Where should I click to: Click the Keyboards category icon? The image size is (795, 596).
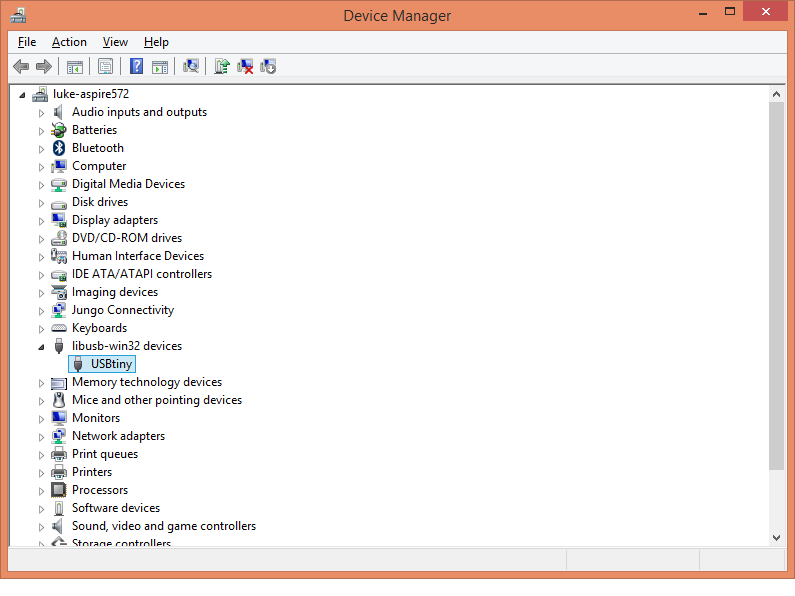[59, 328]
